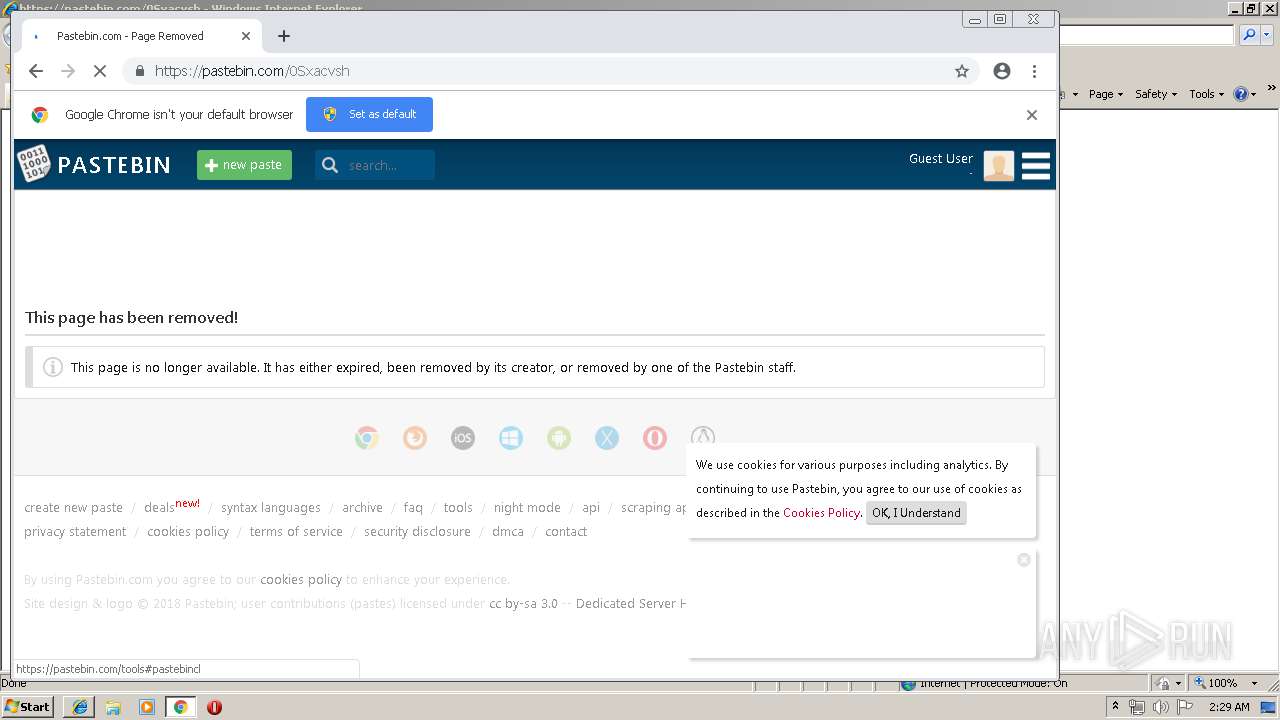Image resolution: width=1280 pixels, height=720 pixels.
Task: Open a new Chrome tab
Action: 284,36
